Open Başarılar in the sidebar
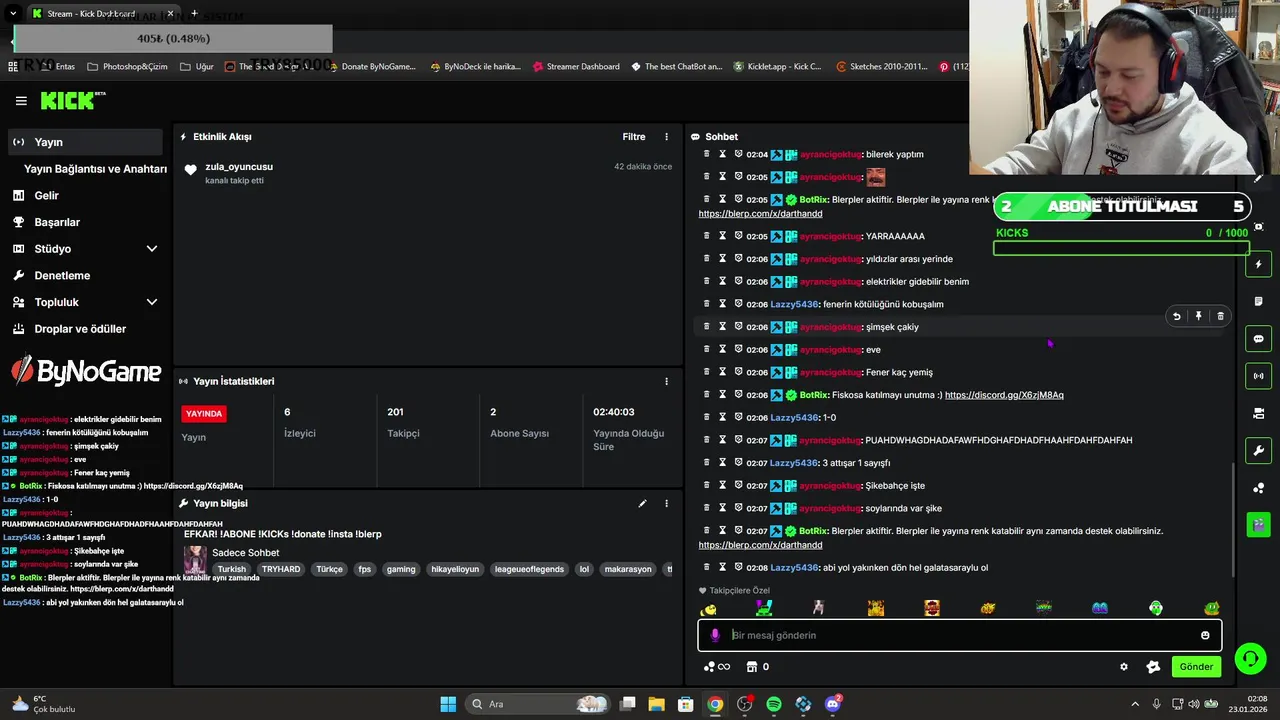 (56, 222)
